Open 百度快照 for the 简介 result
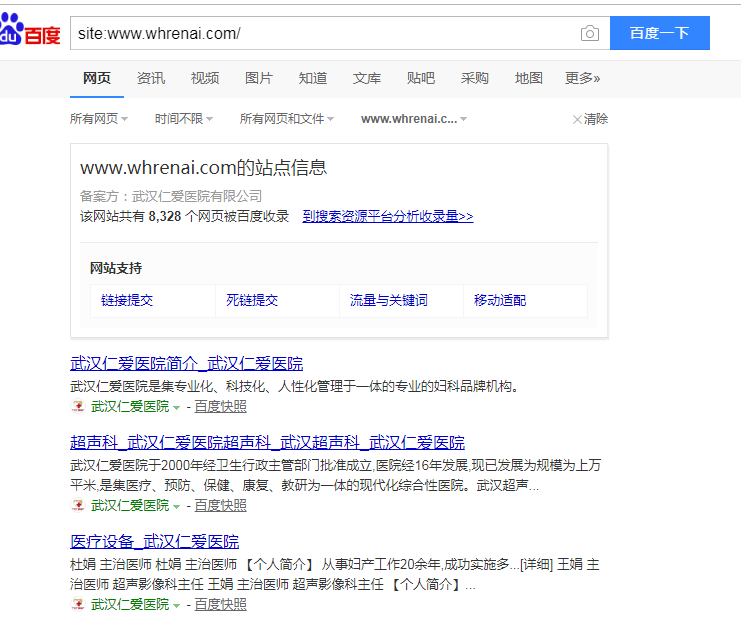The height and width of the screenshot is (620, 741). pos(220,406)
